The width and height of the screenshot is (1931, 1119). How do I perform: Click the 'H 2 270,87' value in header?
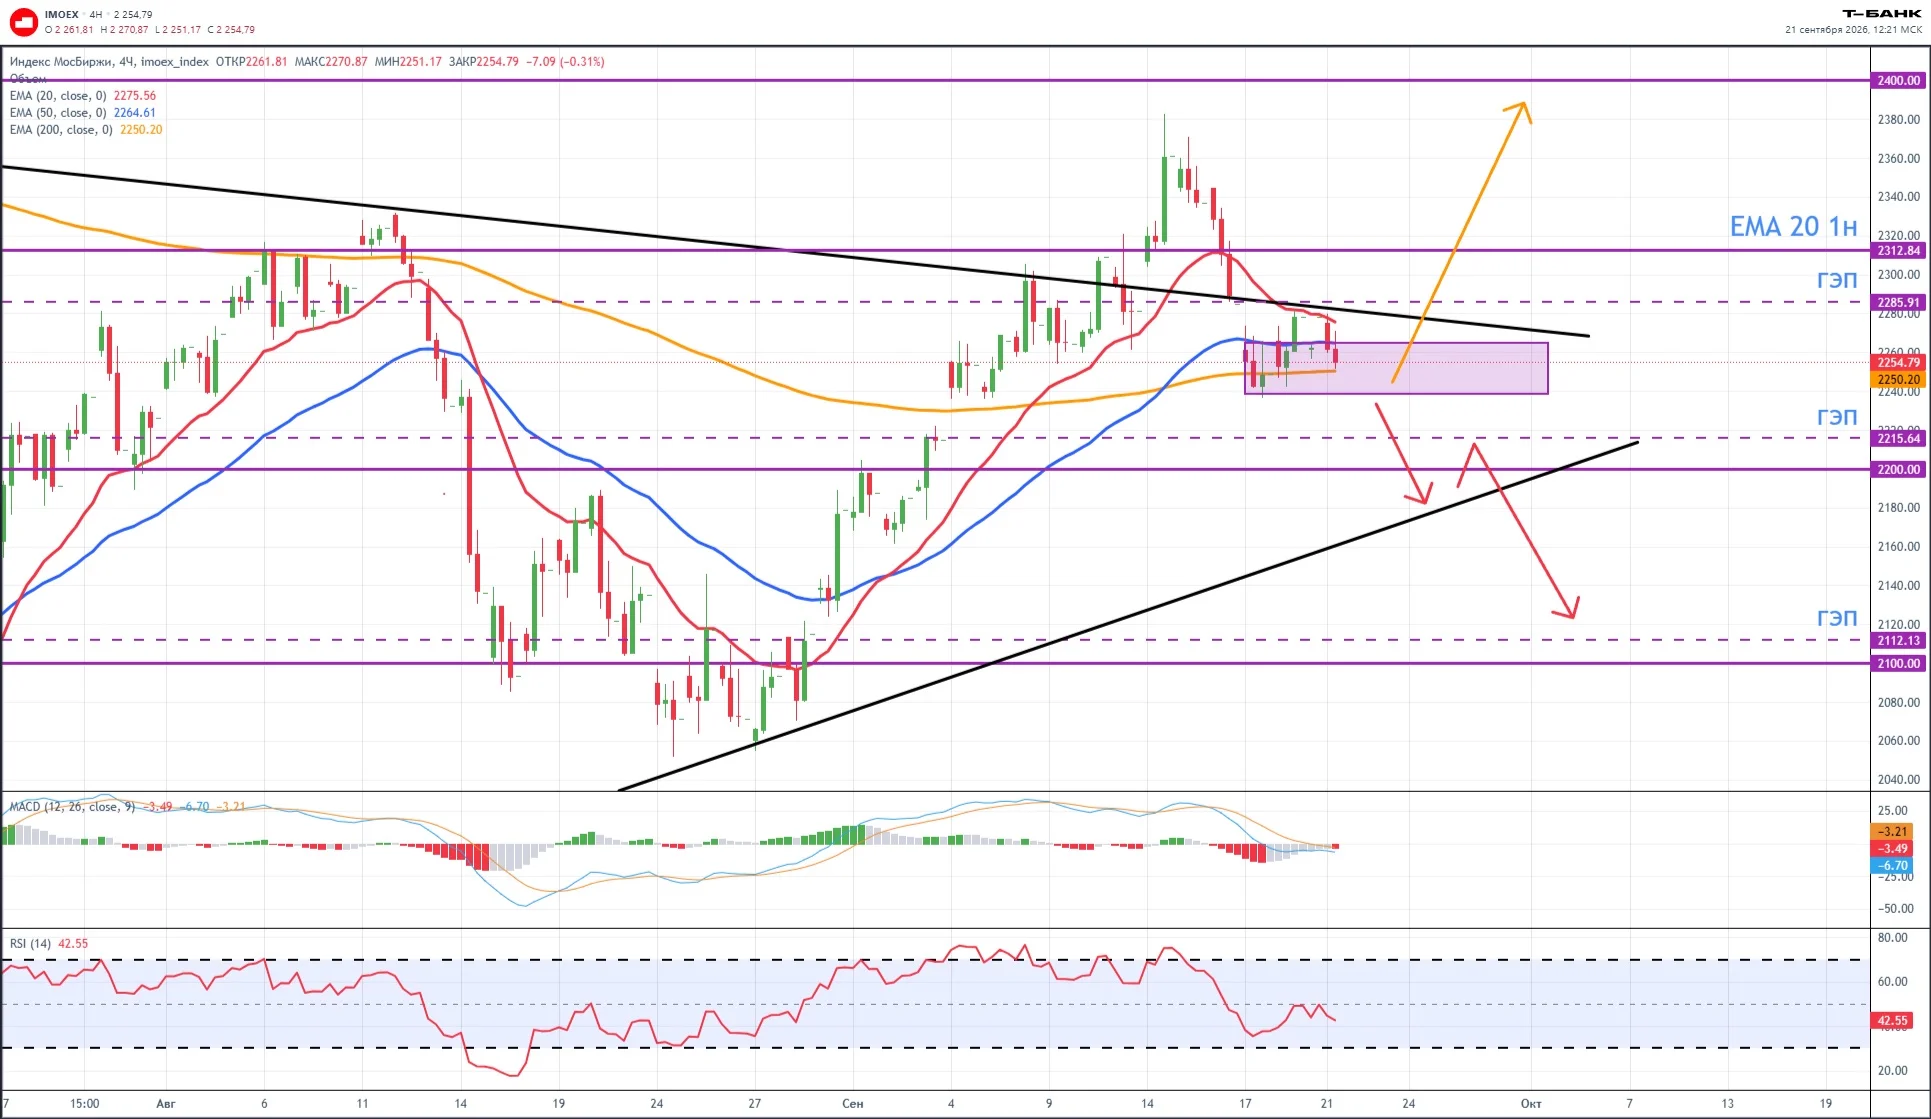[x=124, y=29]
